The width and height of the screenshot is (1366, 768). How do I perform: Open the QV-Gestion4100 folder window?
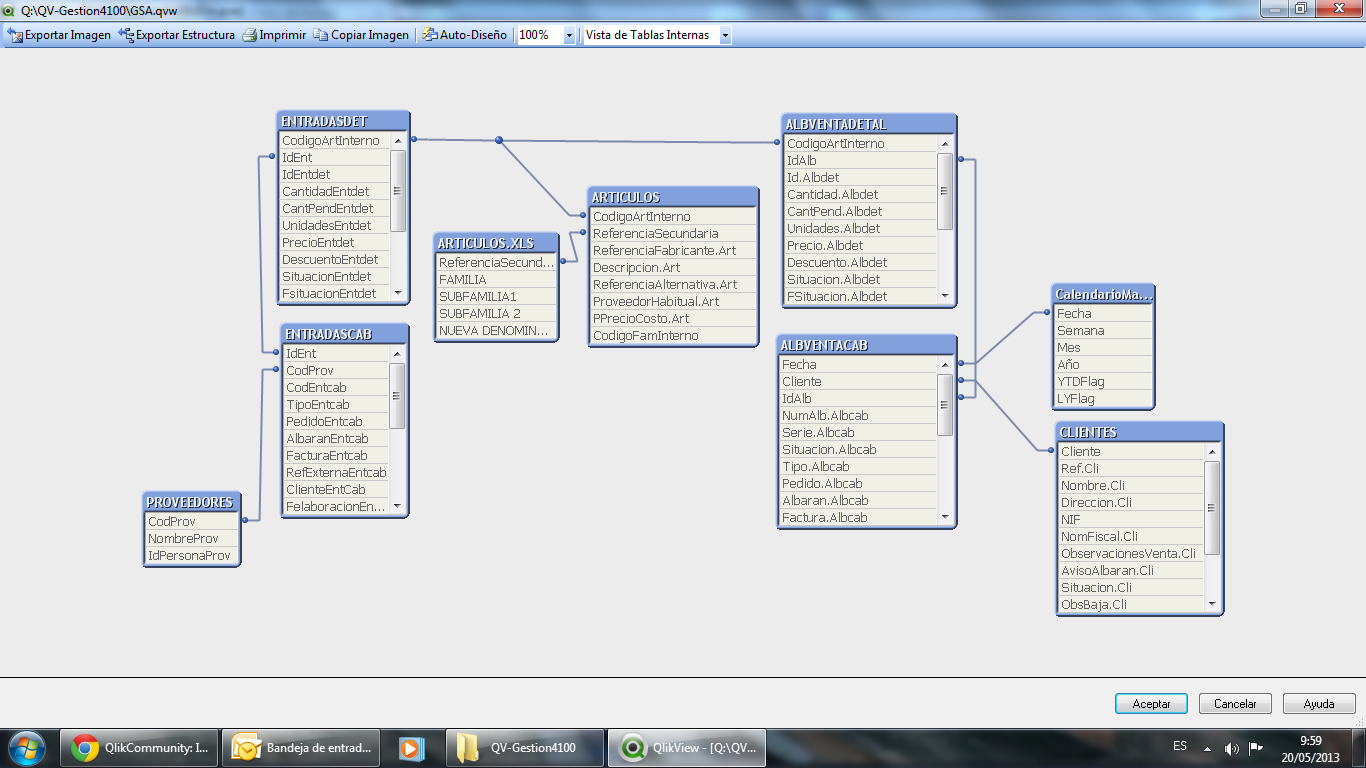[526, 747]
